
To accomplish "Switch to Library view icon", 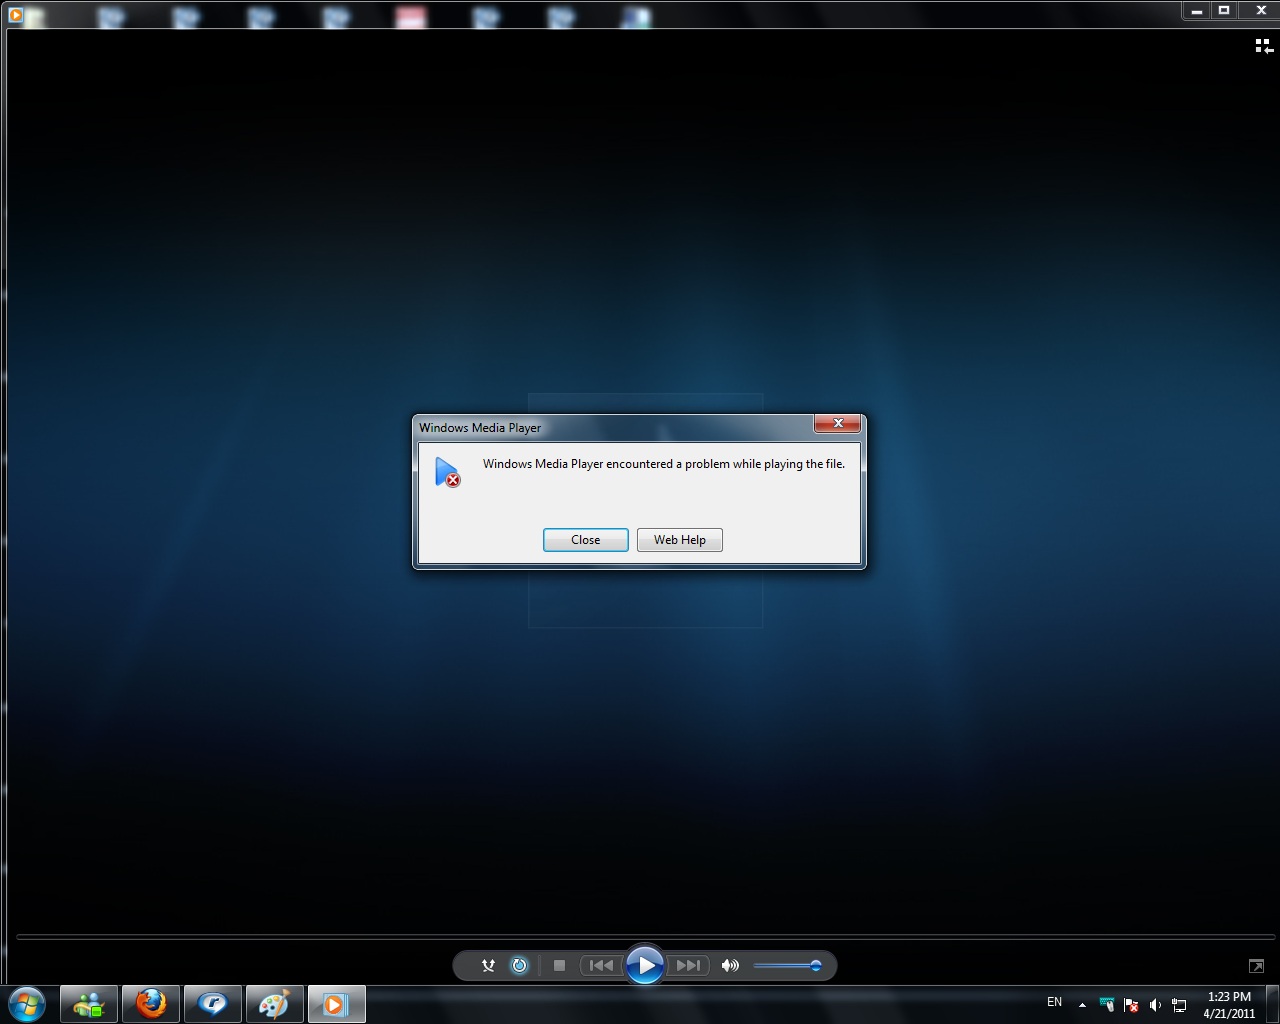I will (1264, 46).
